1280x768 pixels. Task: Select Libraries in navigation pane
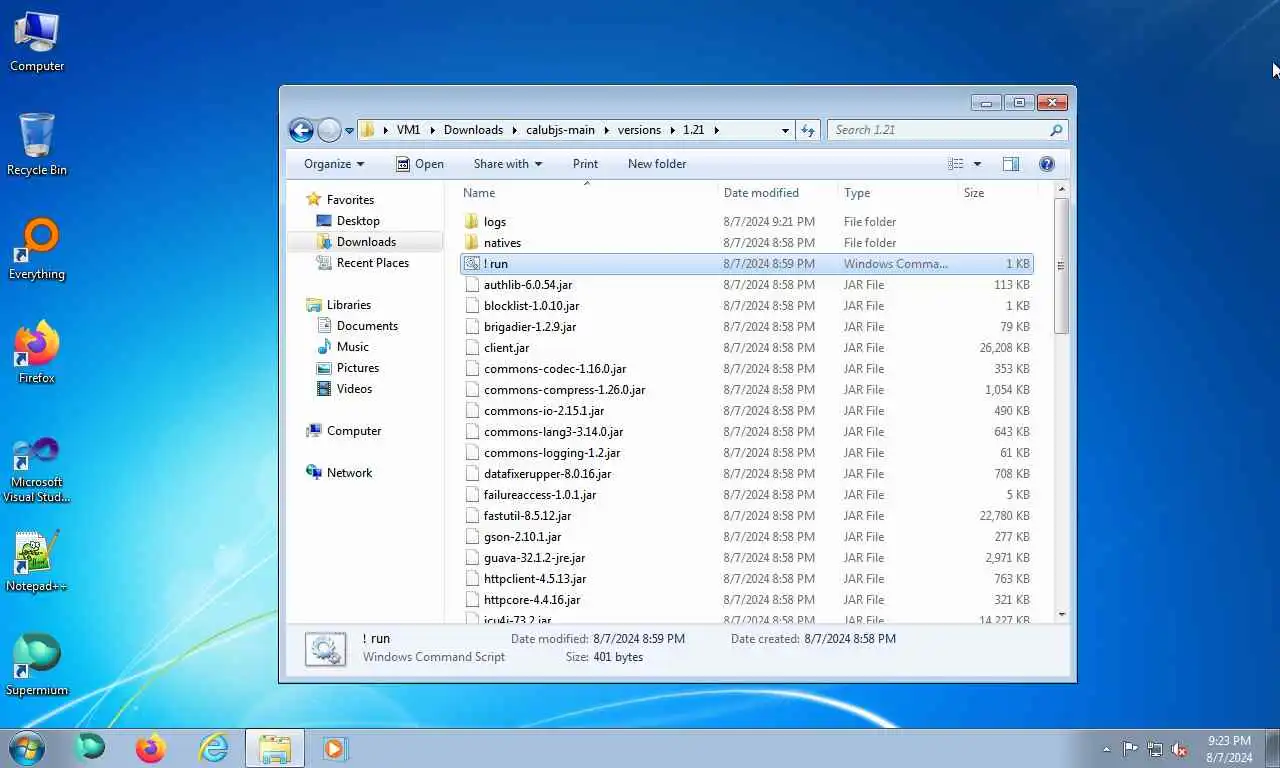348,305
